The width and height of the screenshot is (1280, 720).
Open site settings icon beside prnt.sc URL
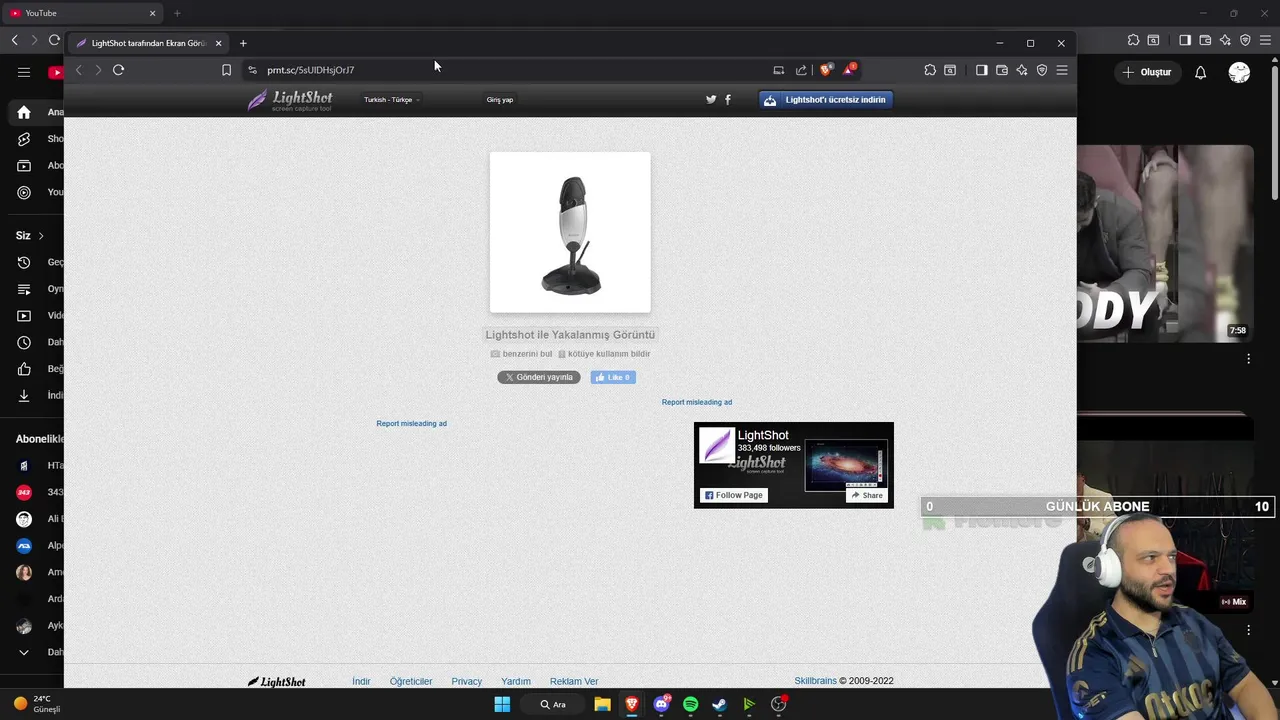pos(252,70)
